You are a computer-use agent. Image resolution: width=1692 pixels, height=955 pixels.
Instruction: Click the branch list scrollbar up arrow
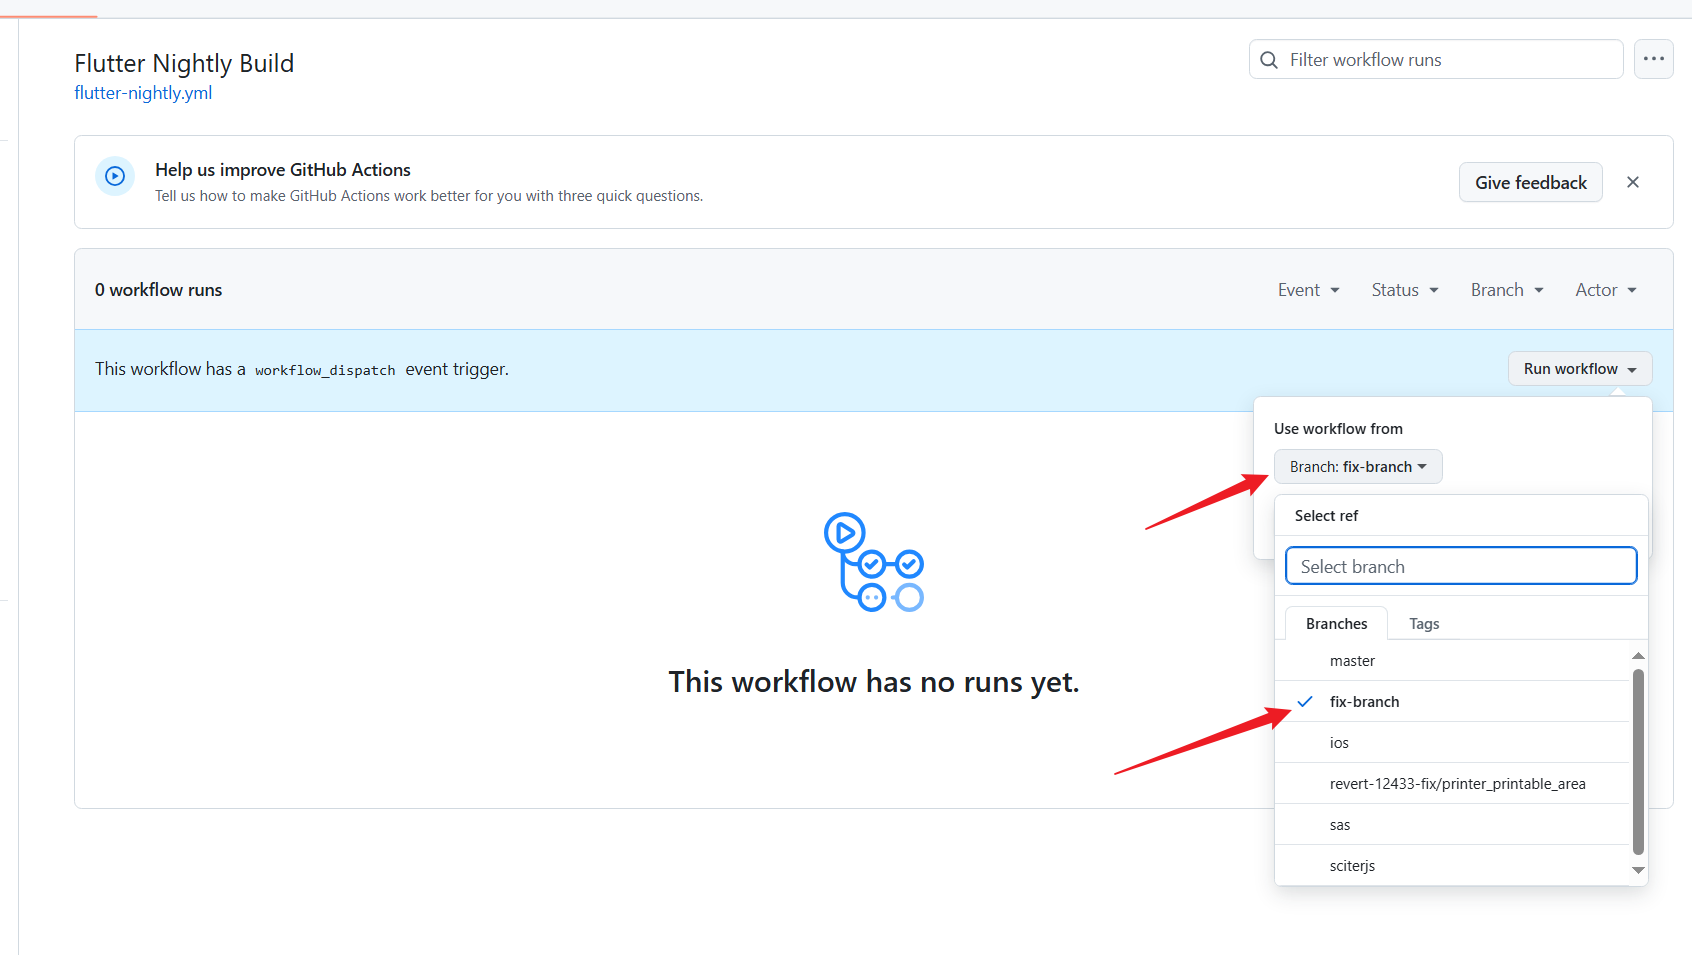tap(1638, 656)
